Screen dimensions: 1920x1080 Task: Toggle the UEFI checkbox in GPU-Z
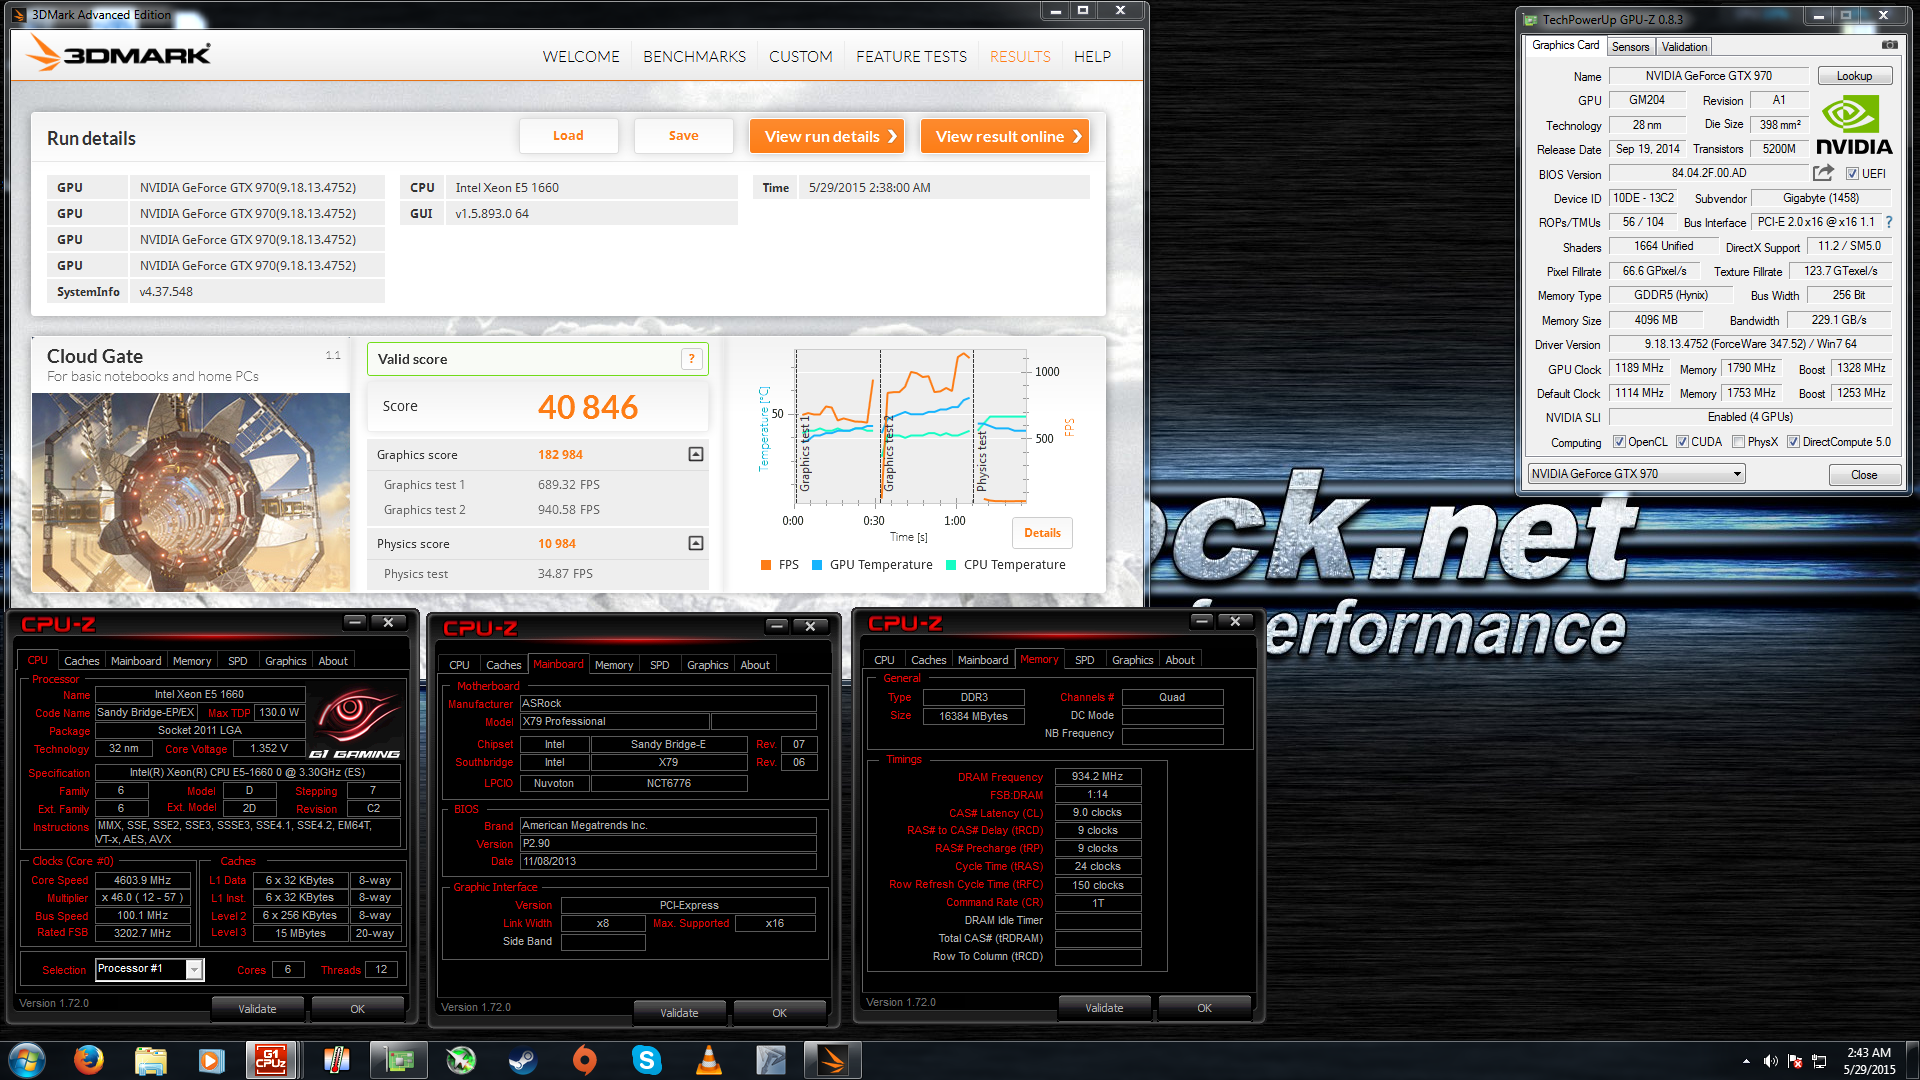click(1852, 173)
